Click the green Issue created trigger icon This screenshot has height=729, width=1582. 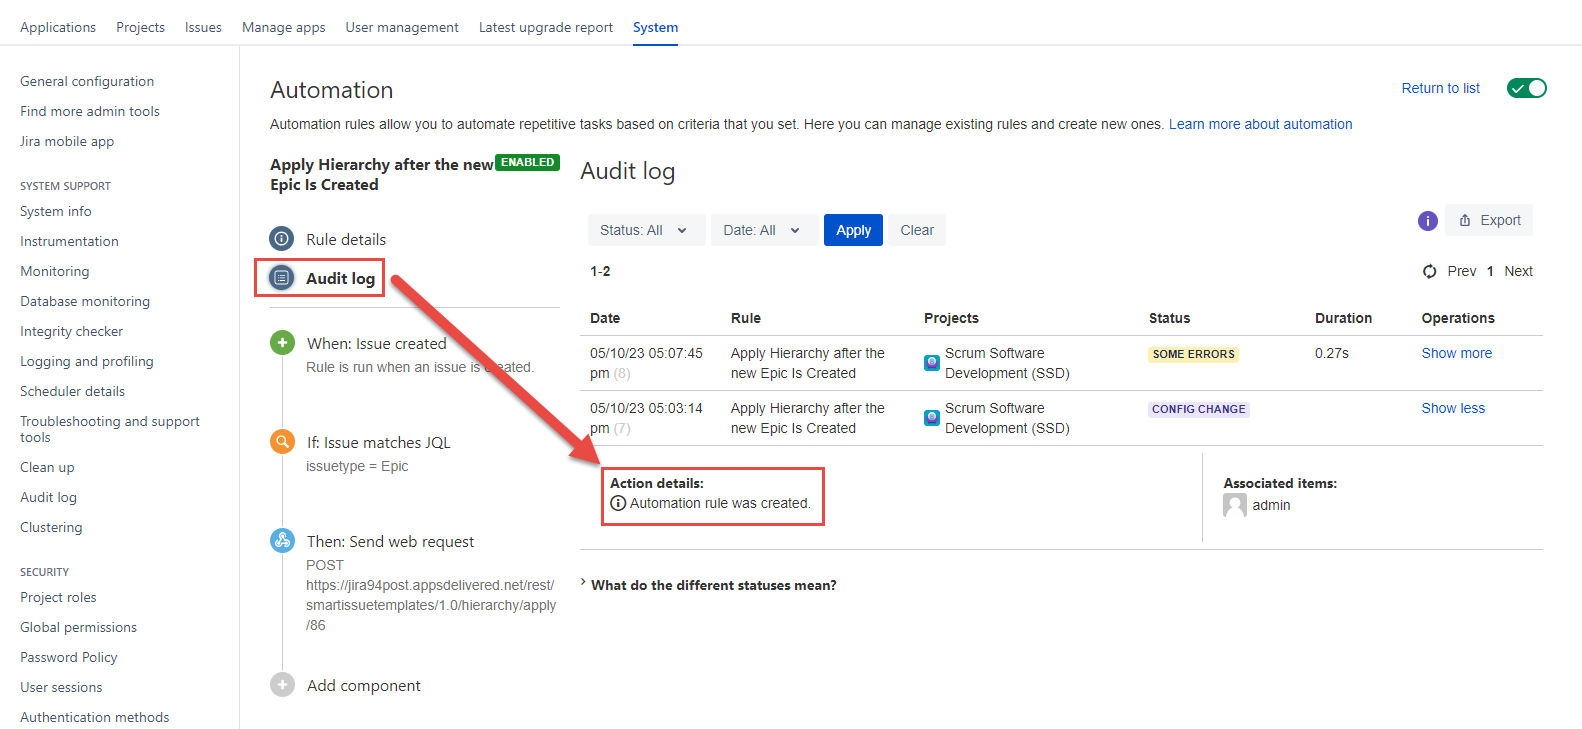point(282,343)
